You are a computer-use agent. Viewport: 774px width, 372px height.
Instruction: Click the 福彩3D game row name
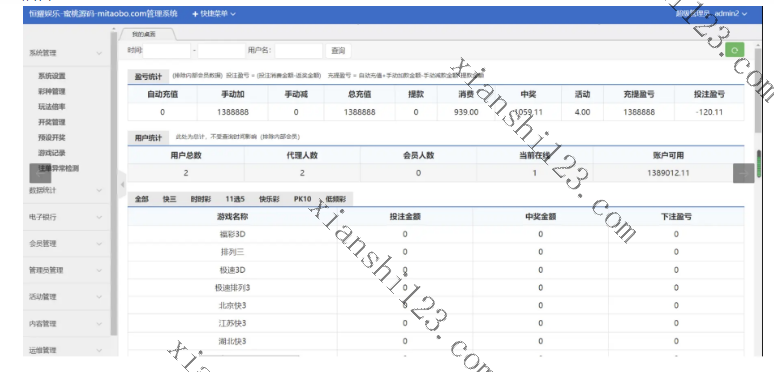(232, 234)
